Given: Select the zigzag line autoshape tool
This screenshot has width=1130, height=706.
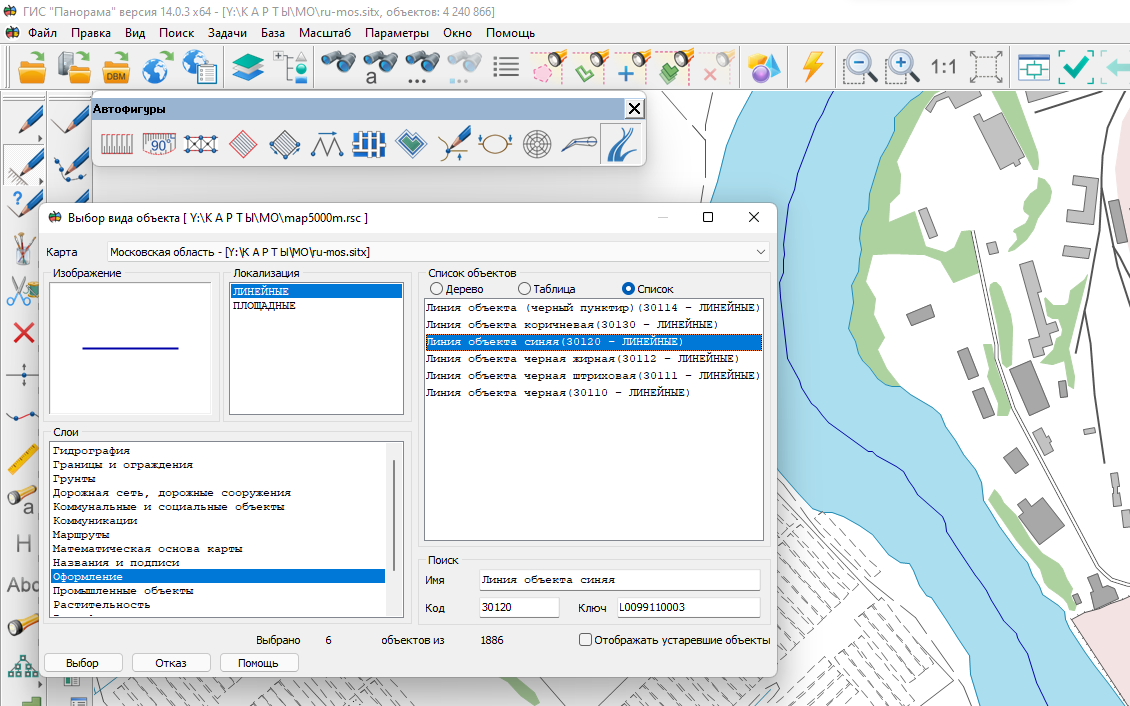Looking at the screenshot, I should tap(327, 144).
